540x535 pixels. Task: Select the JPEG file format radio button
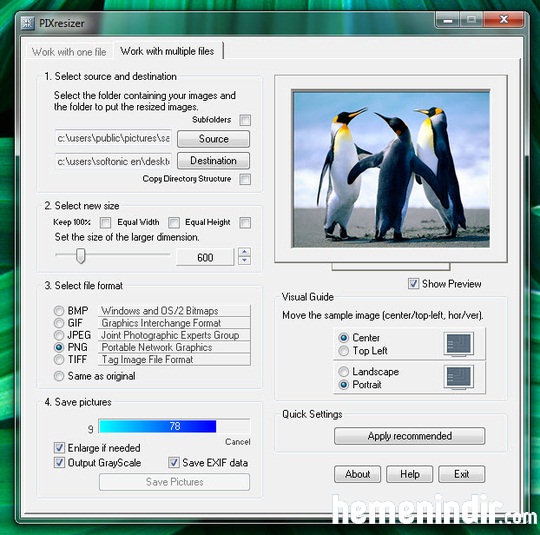tap(59, 335)
